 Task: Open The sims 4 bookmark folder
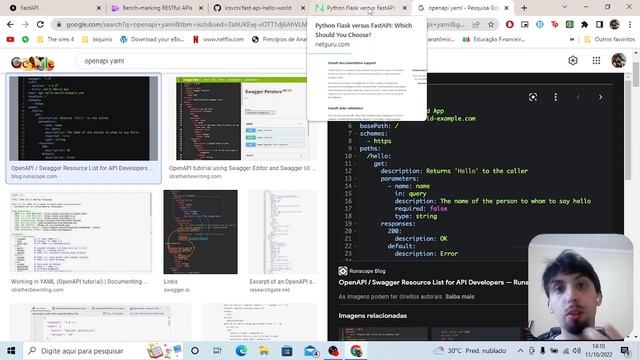(x=56, y=39)
